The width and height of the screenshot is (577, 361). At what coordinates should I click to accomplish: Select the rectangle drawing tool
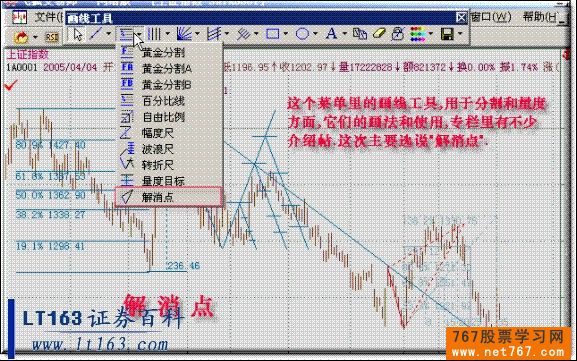[272, 34]
